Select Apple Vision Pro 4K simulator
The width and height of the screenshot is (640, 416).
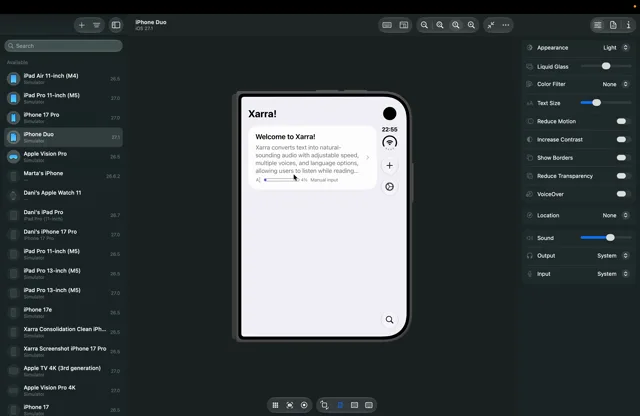coord(63,390)
